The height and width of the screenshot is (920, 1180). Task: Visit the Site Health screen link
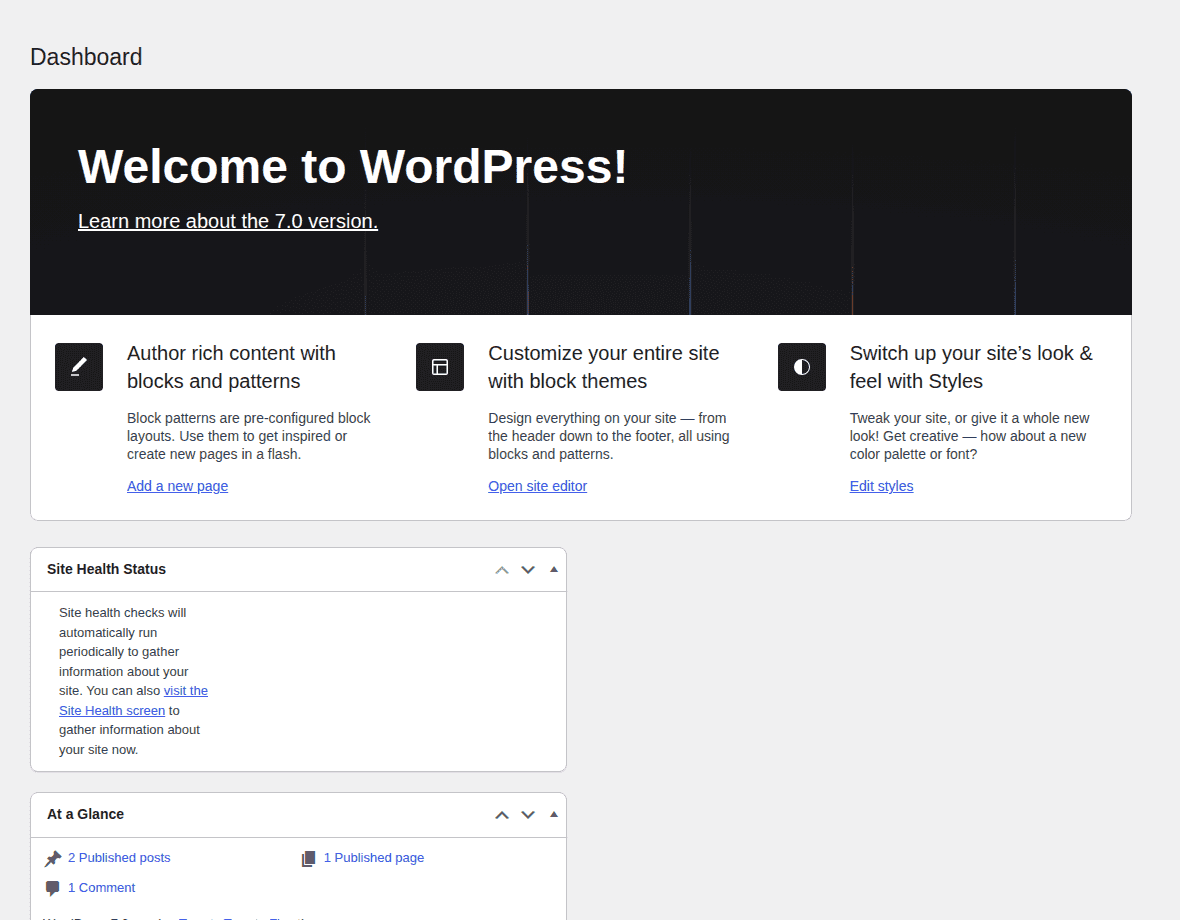pyautogui.click(x=133, y=700)
